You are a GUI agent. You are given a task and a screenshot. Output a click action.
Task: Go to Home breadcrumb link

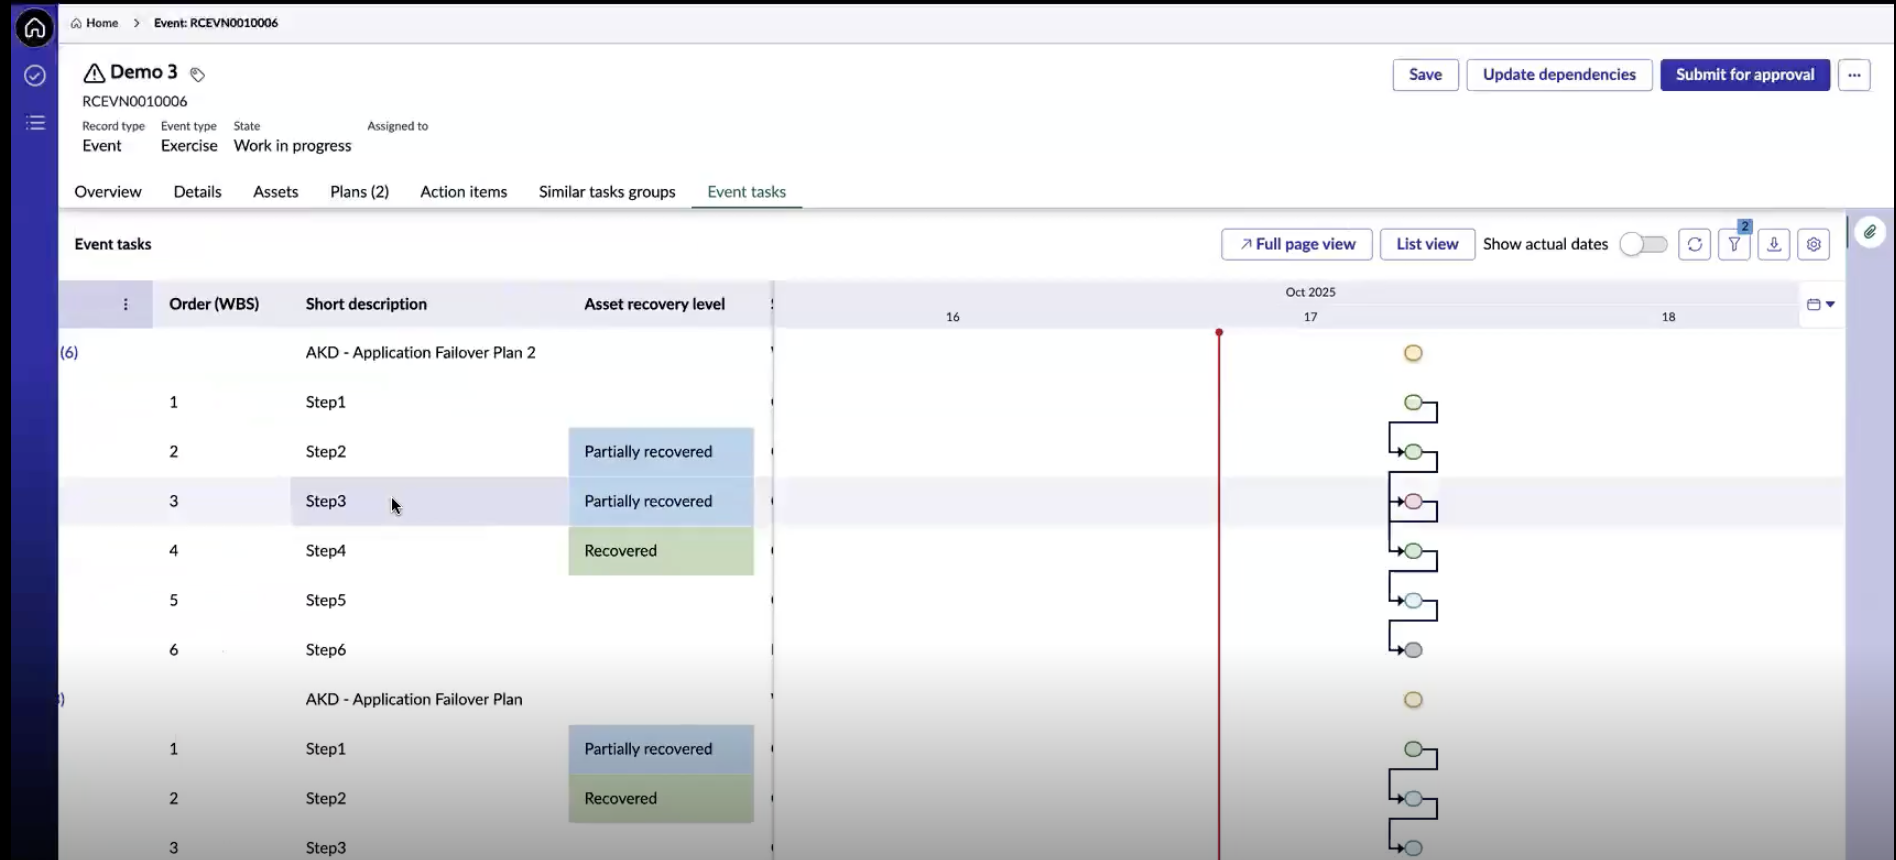[x=94, y=23]
